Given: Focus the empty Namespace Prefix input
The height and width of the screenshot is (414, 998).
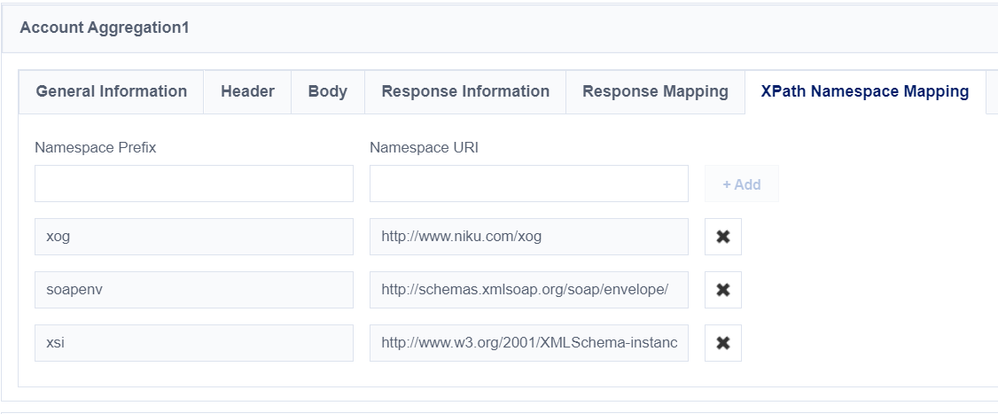Looking at the screenshot, I should click(x=194, y=184).
